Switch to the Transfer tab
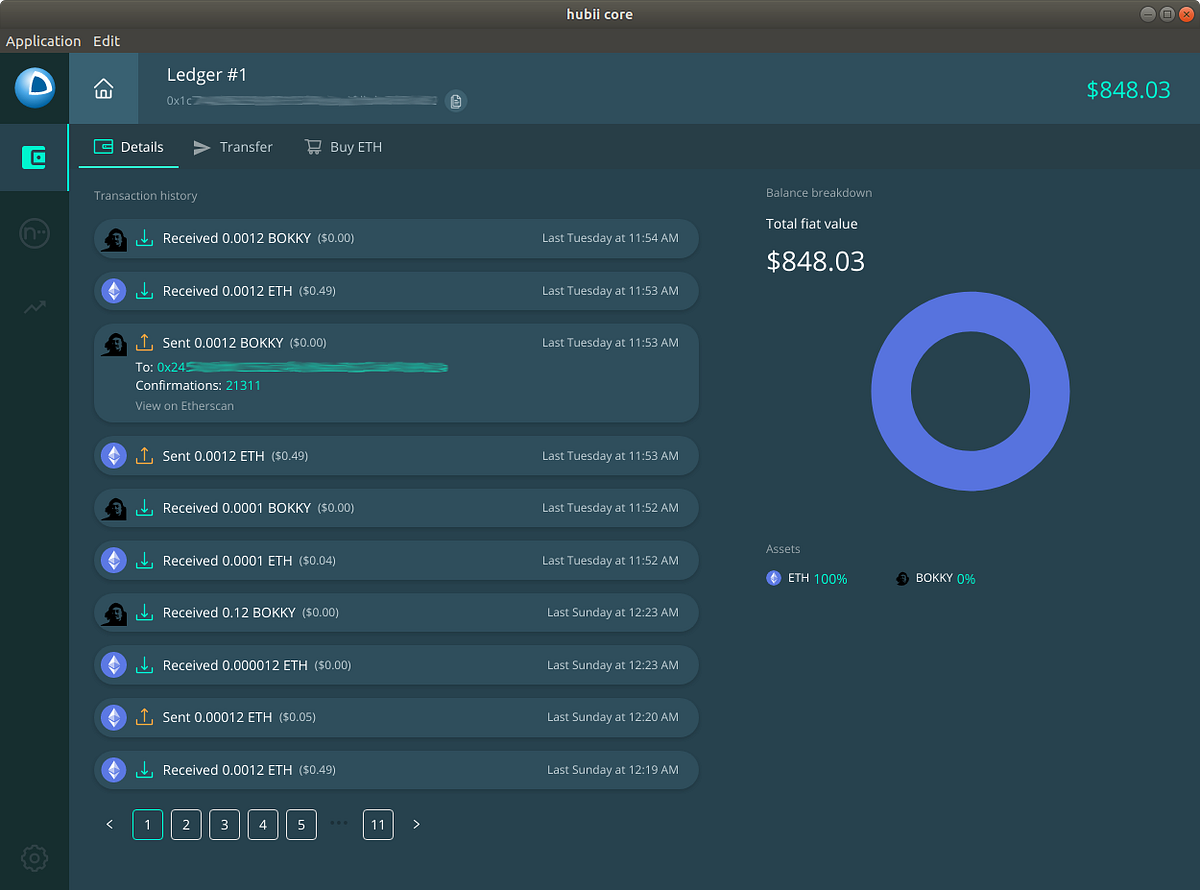The width and height of the screenshot is (1200, 890). tap(233, 147)
